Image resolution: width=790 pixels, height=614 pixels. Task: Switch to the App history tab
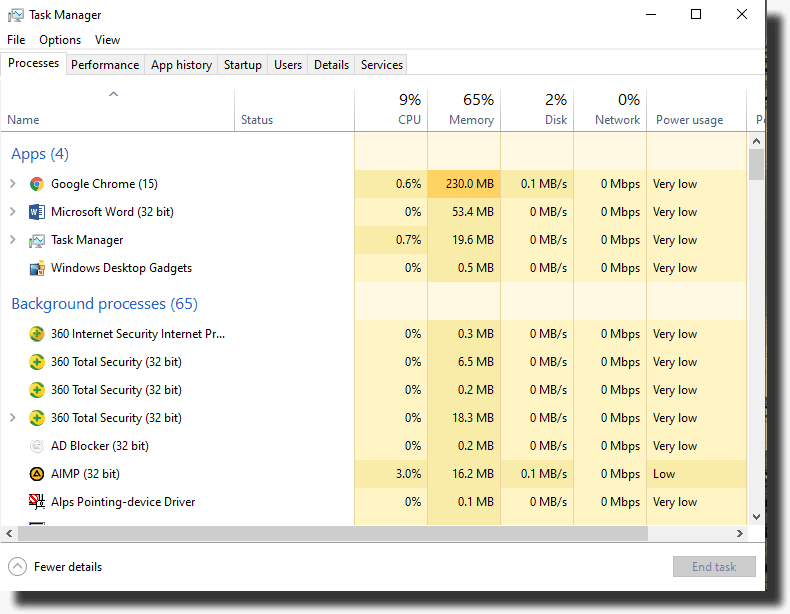point(181,65)
